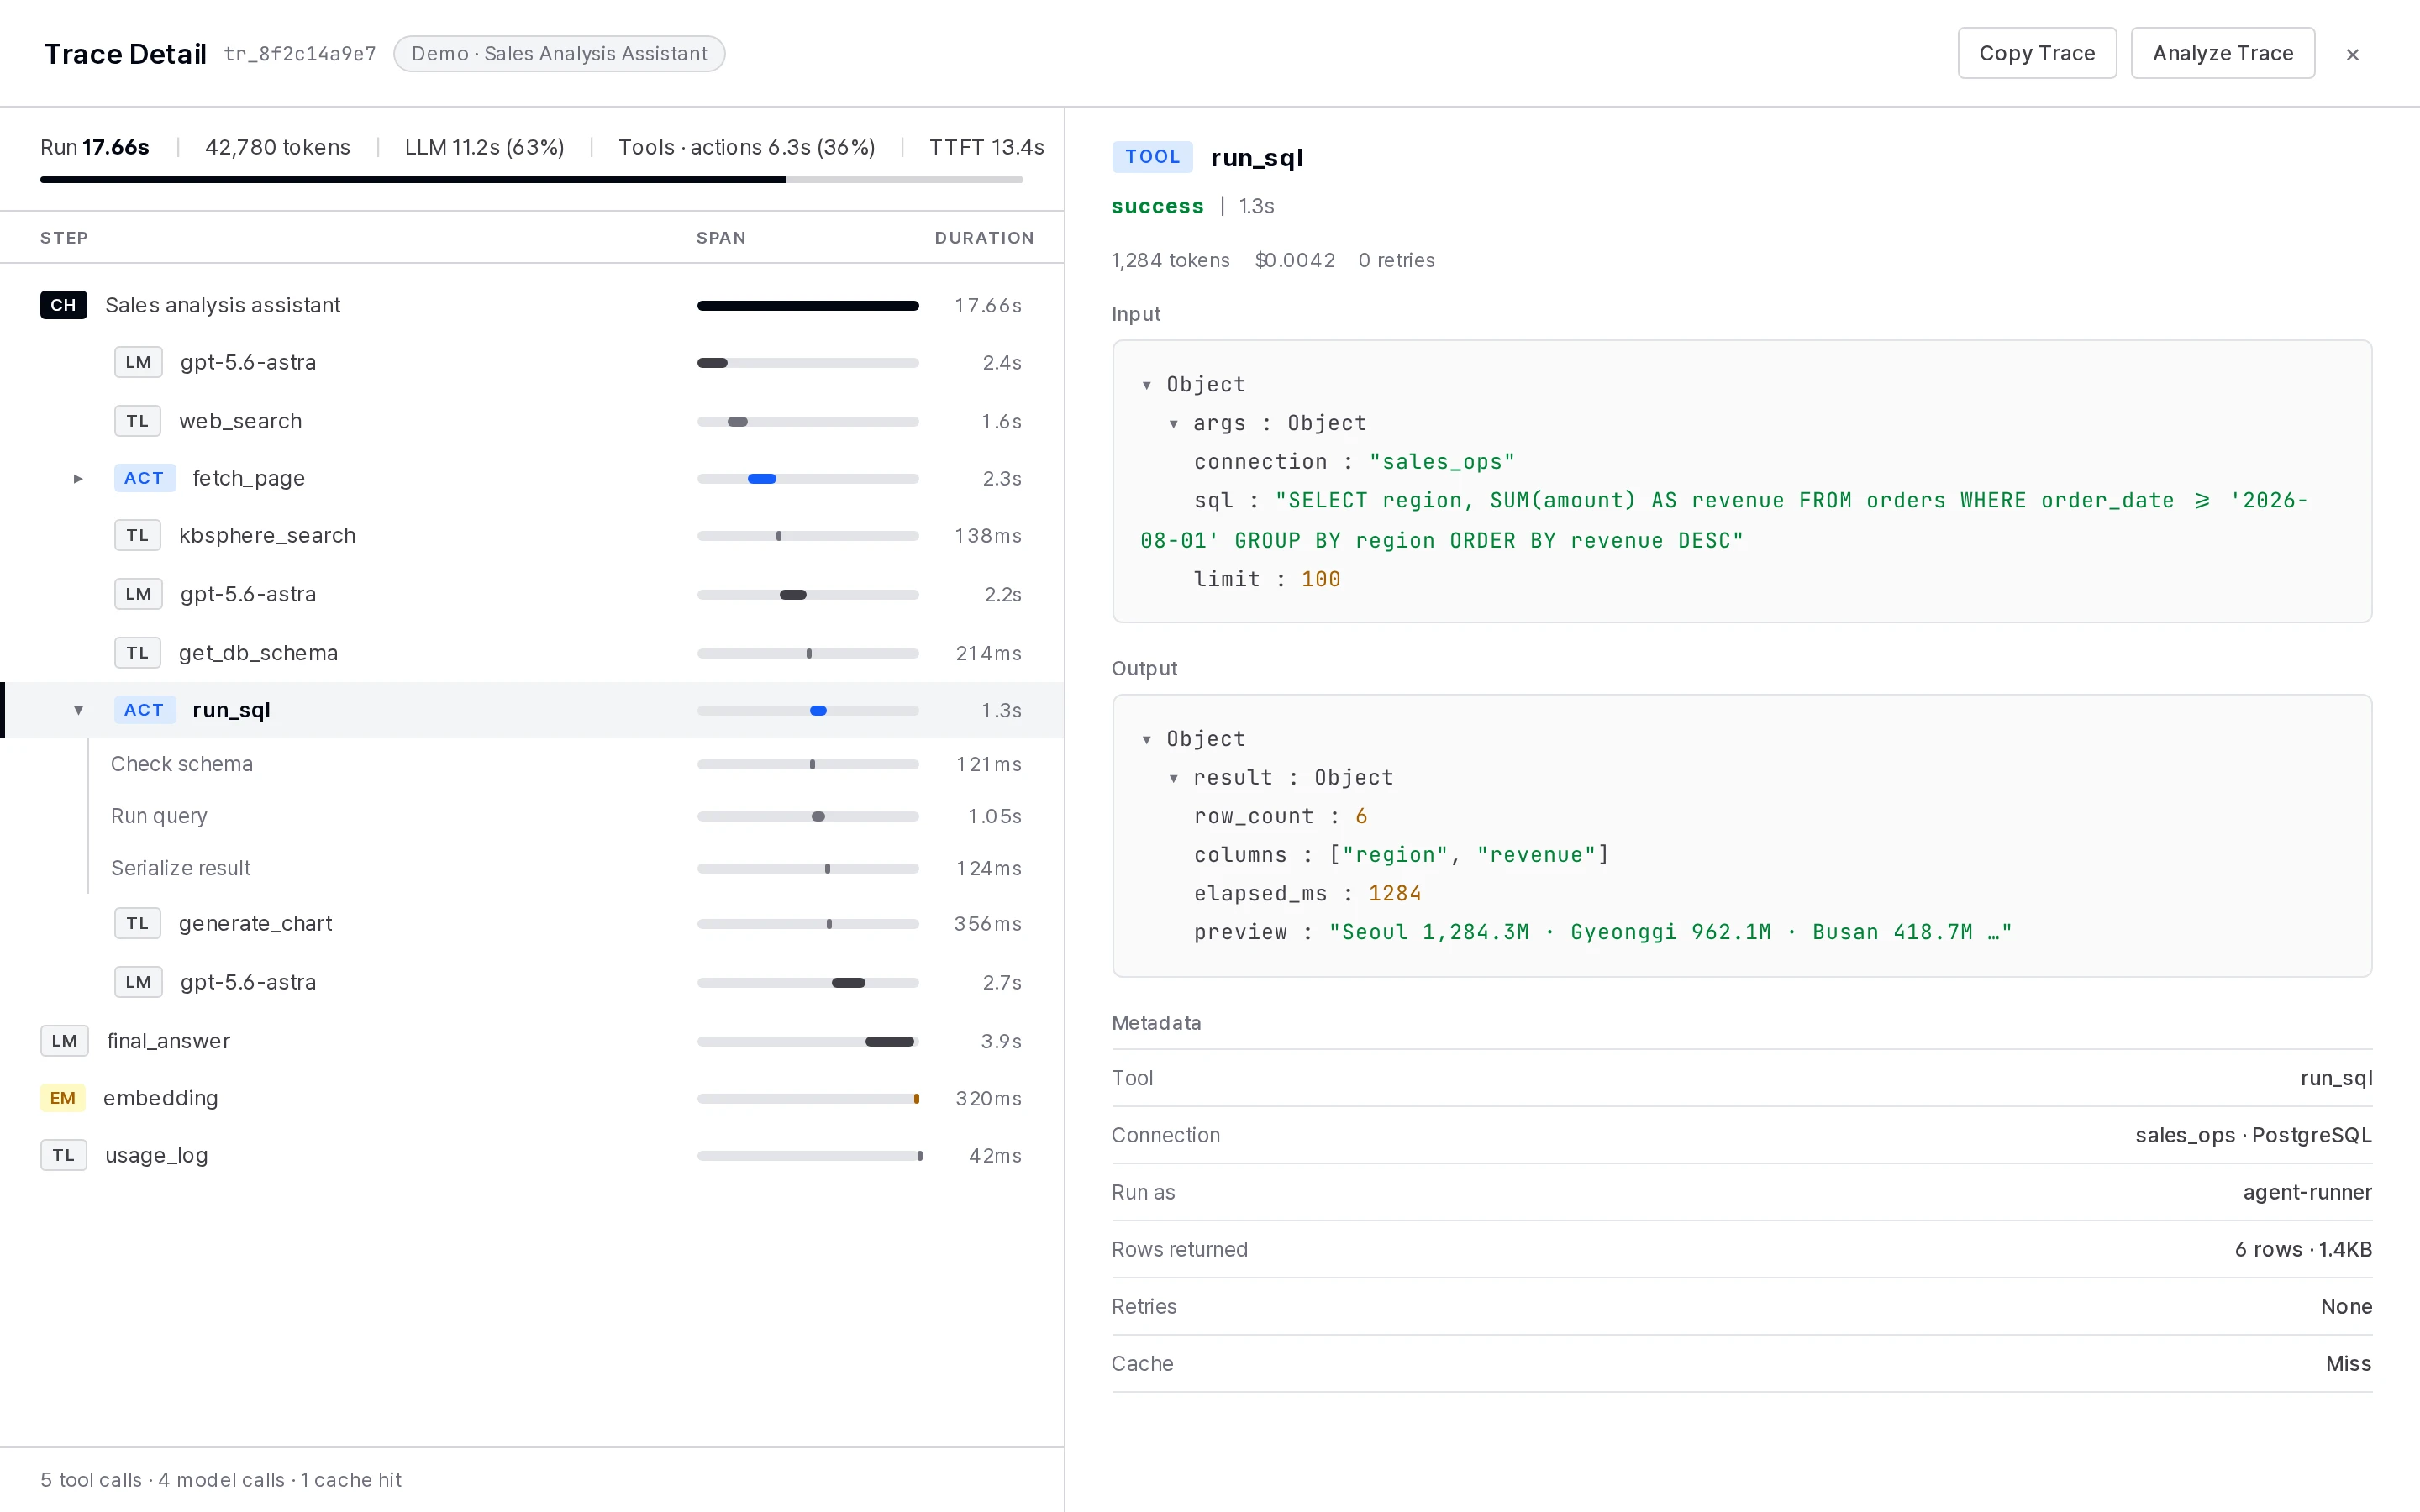Collapse the run_sql step substeps

(78, 710)
